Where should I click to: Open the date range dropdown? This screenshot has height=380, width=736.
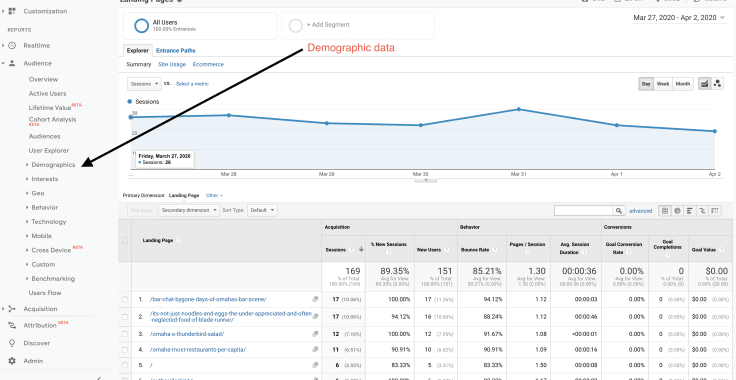point(679,18)
